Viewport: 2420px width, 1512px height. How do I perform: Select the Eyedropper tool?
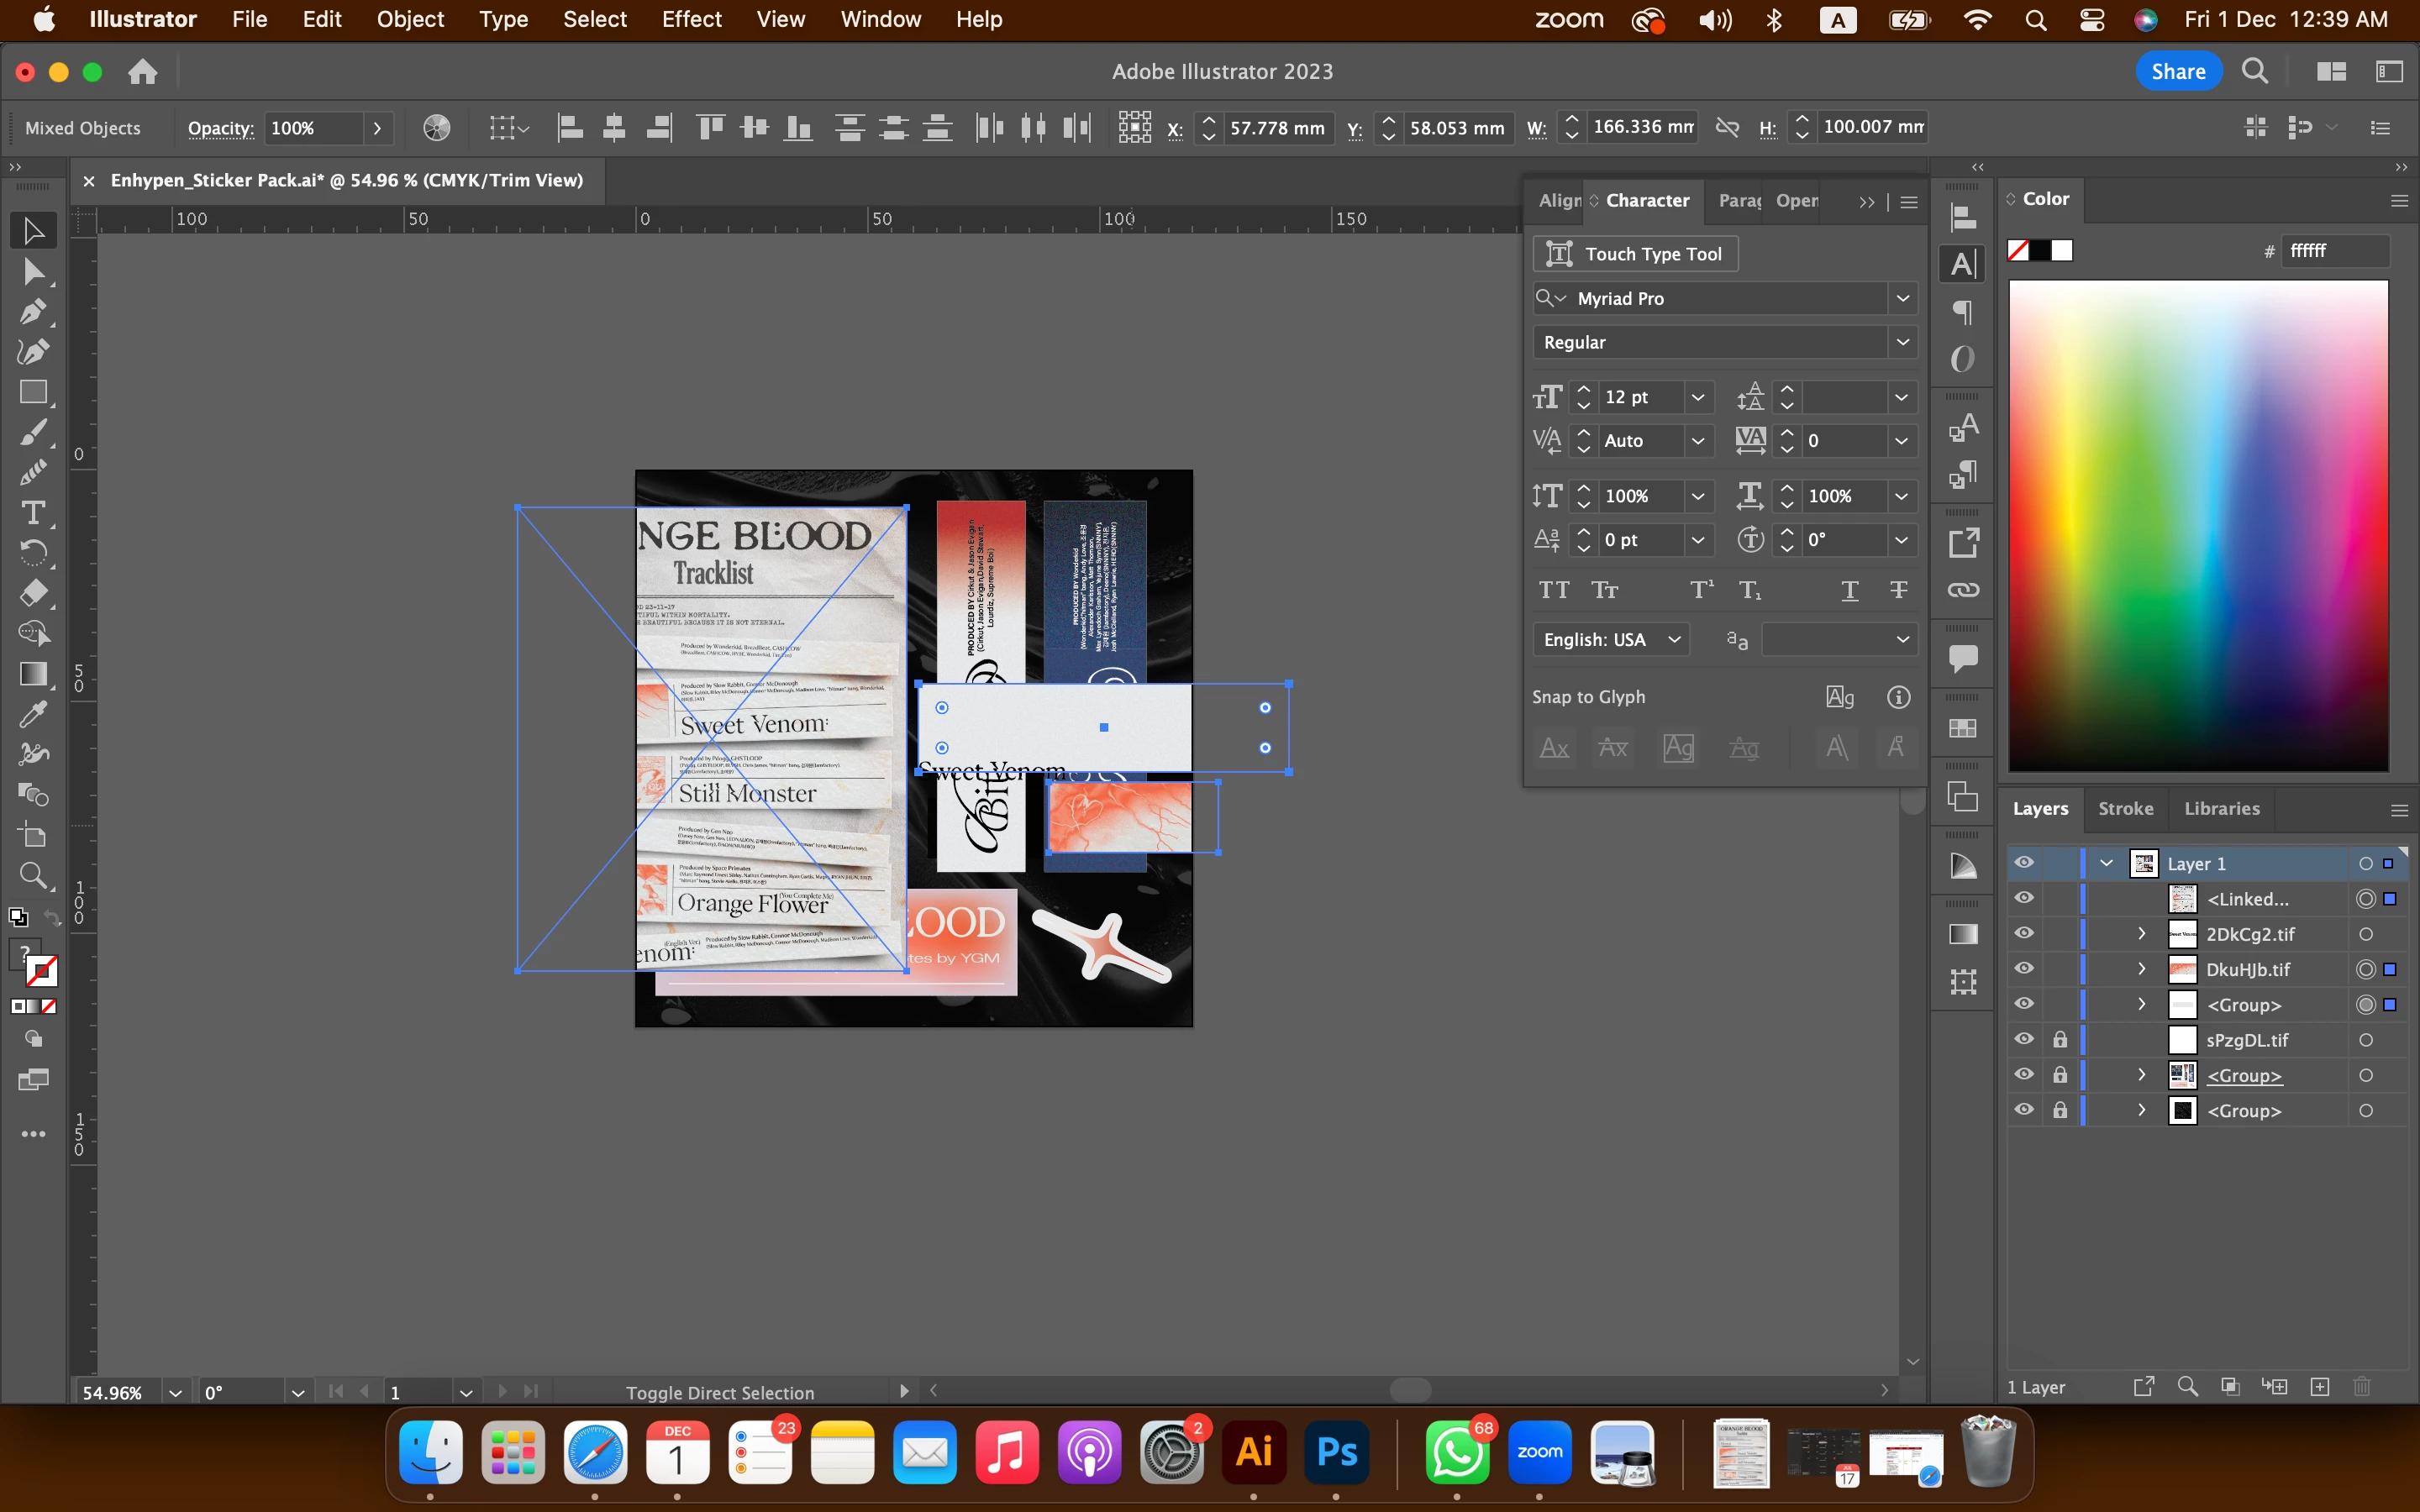pos(32,714)
